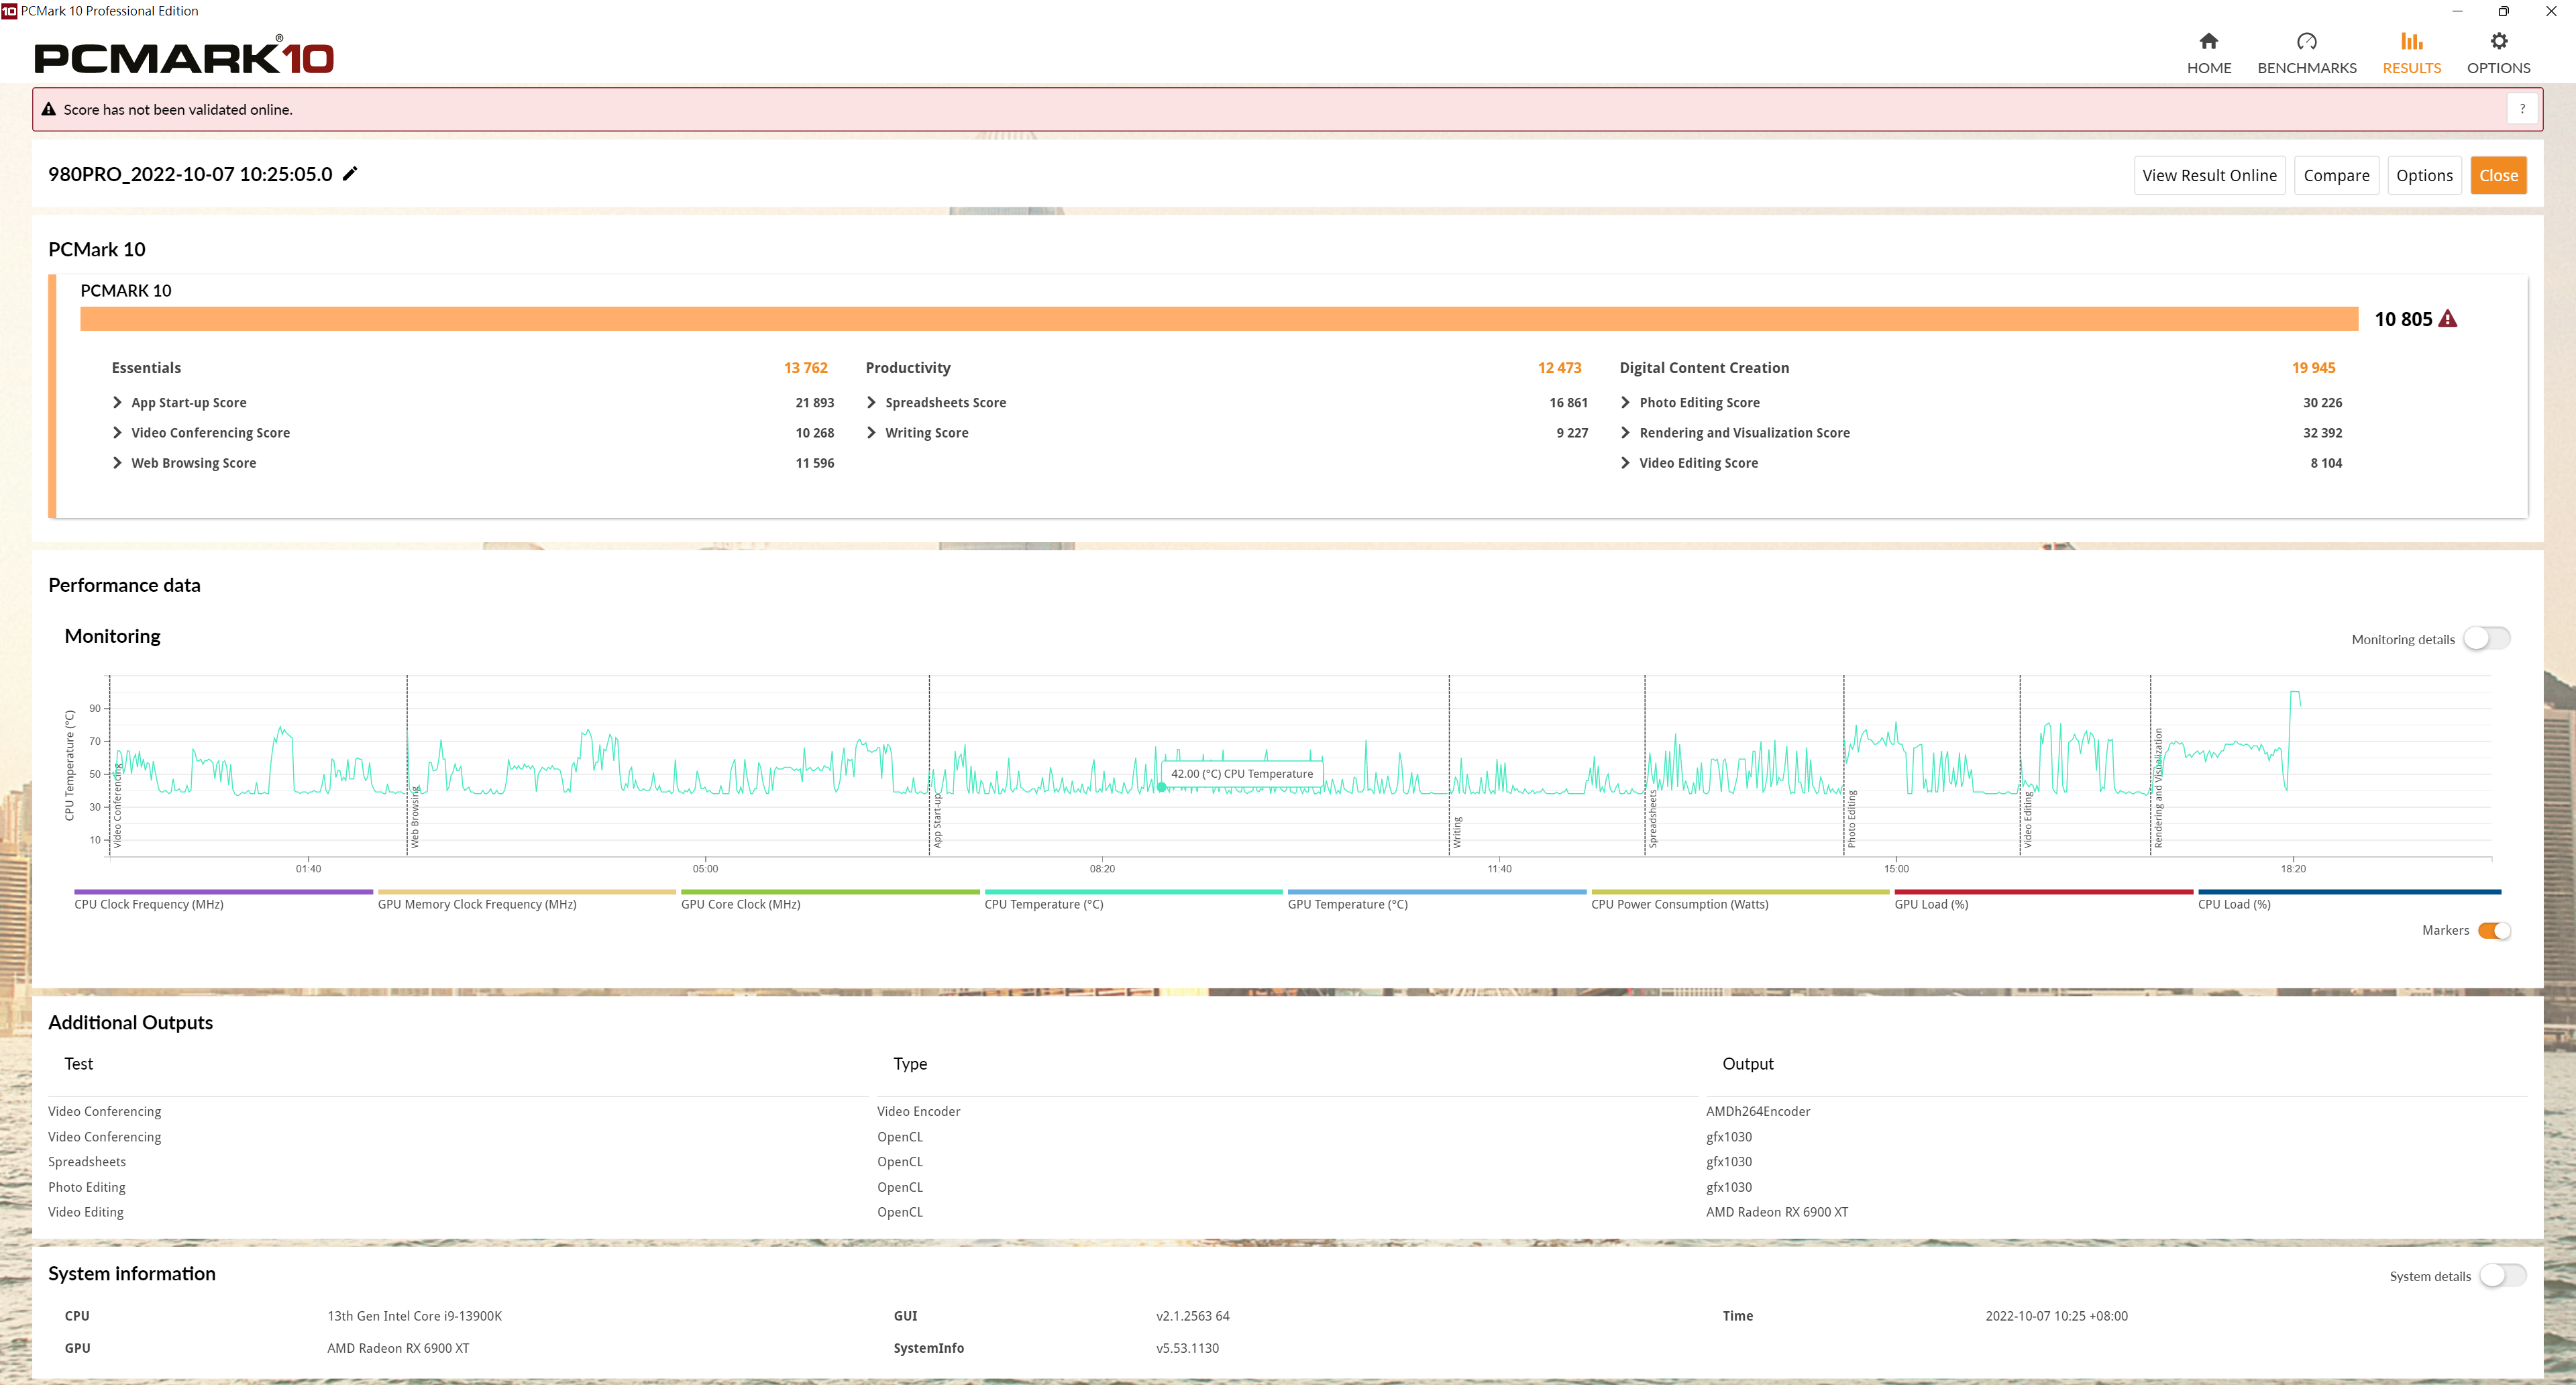Click the red warning icon beside 10 805
Viewport: 2576px width, 1385px height.
(x=2447, y=319)
